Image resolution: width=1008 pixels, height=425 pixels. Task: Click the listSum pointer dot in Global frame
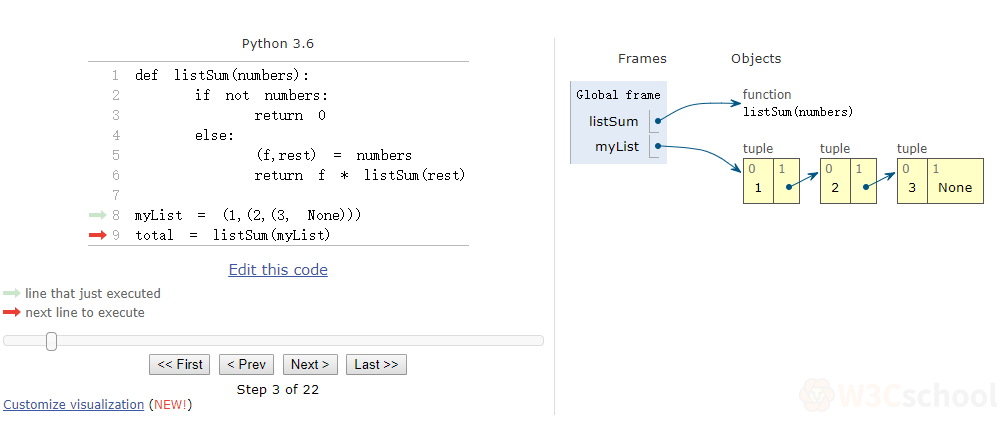657,122
